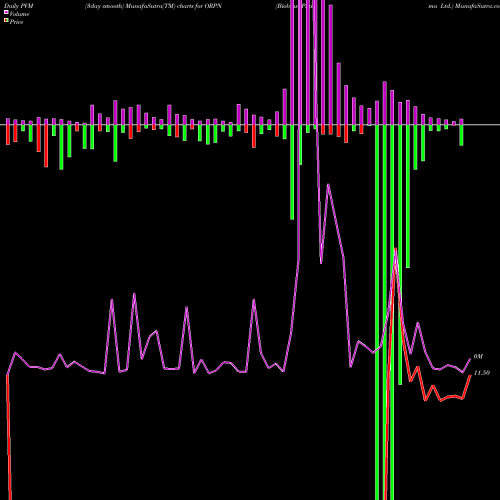
Task: Click the '0M' volume value label
Action: pyautogui.click(x=478, y=357)
